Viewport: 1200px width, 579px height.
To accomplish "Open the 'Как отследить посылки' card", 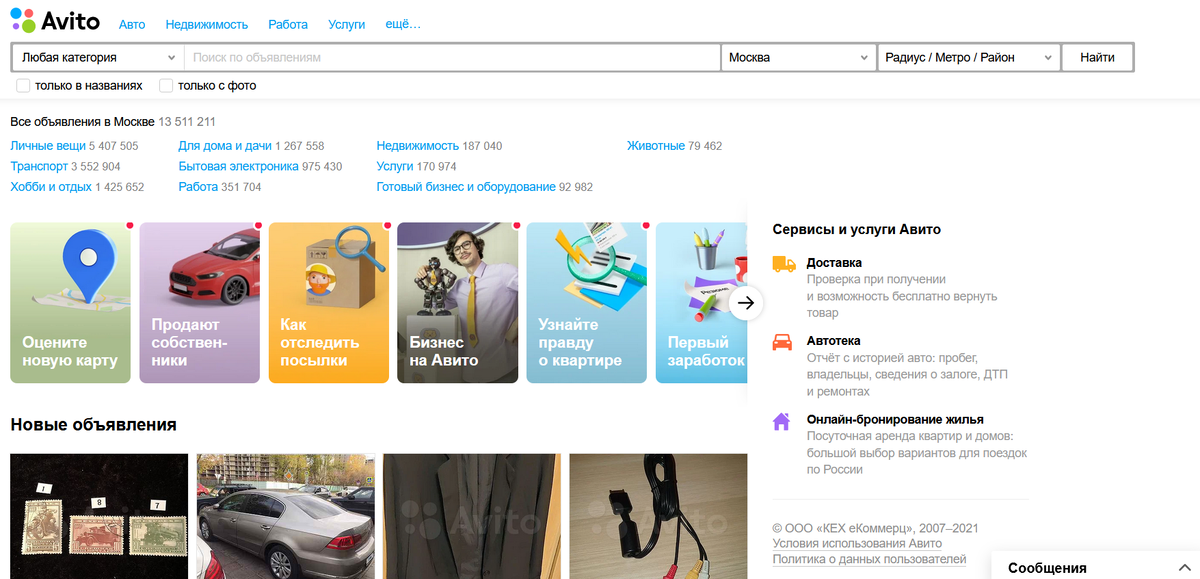I will point(329,302).
